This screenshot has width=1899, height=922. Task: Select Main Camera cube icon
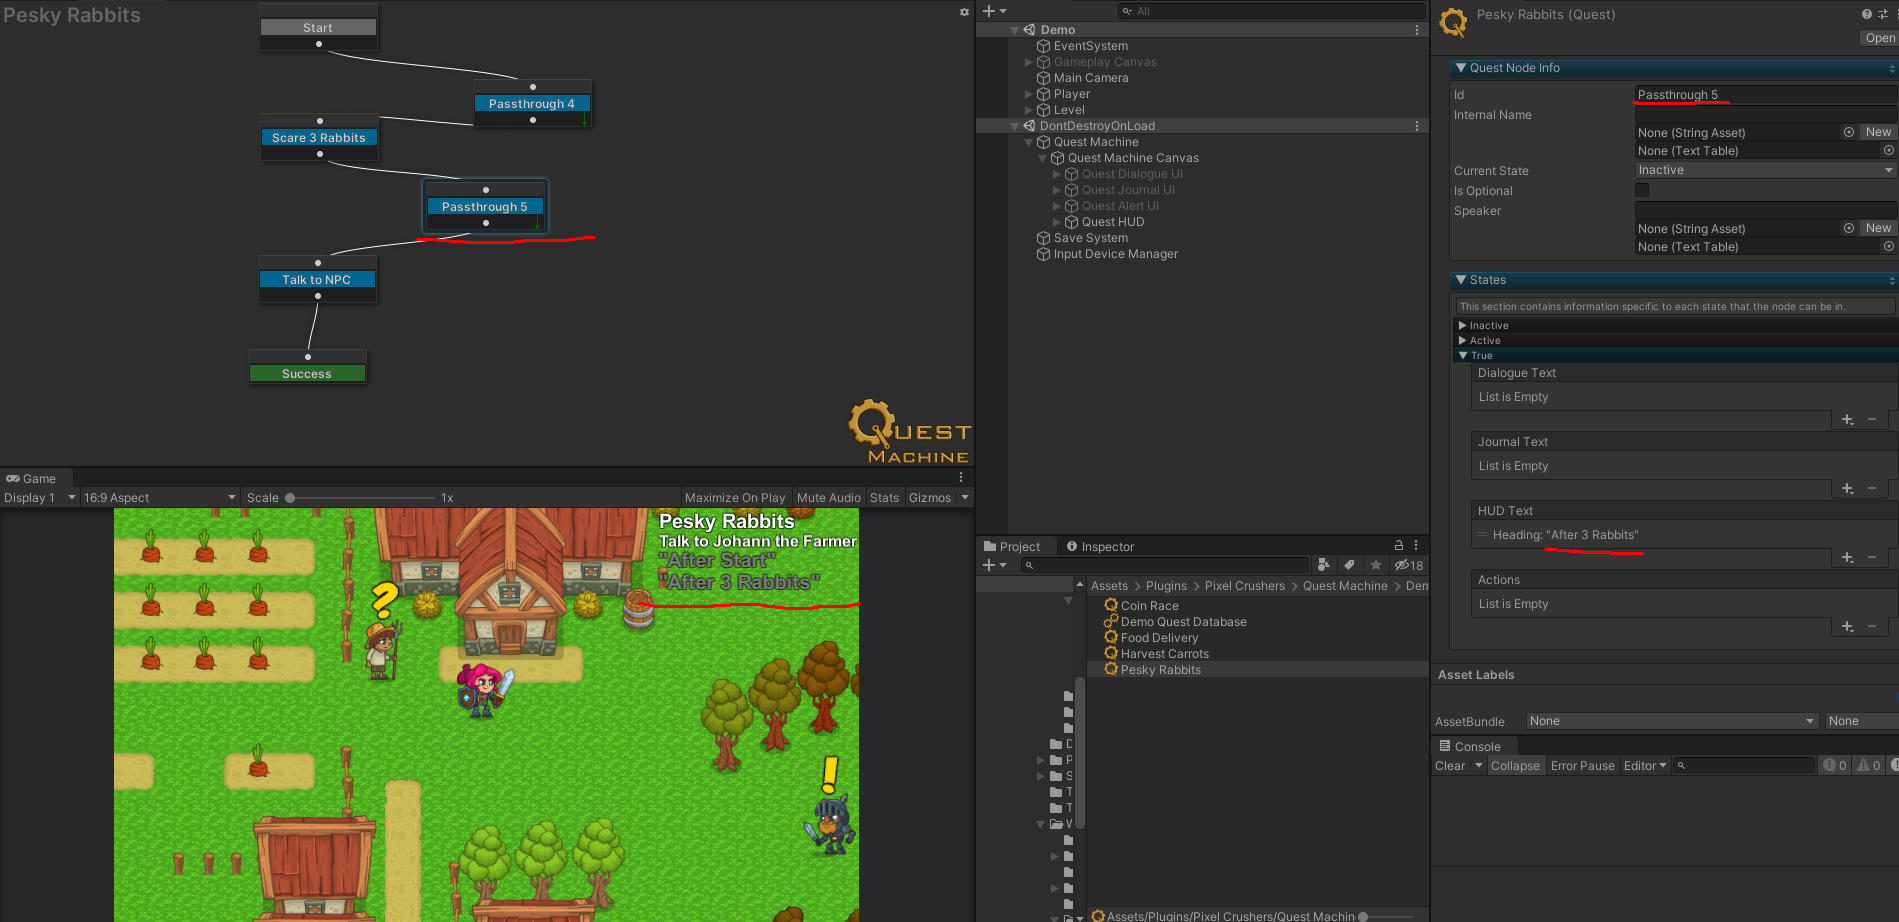(1043, 78)
